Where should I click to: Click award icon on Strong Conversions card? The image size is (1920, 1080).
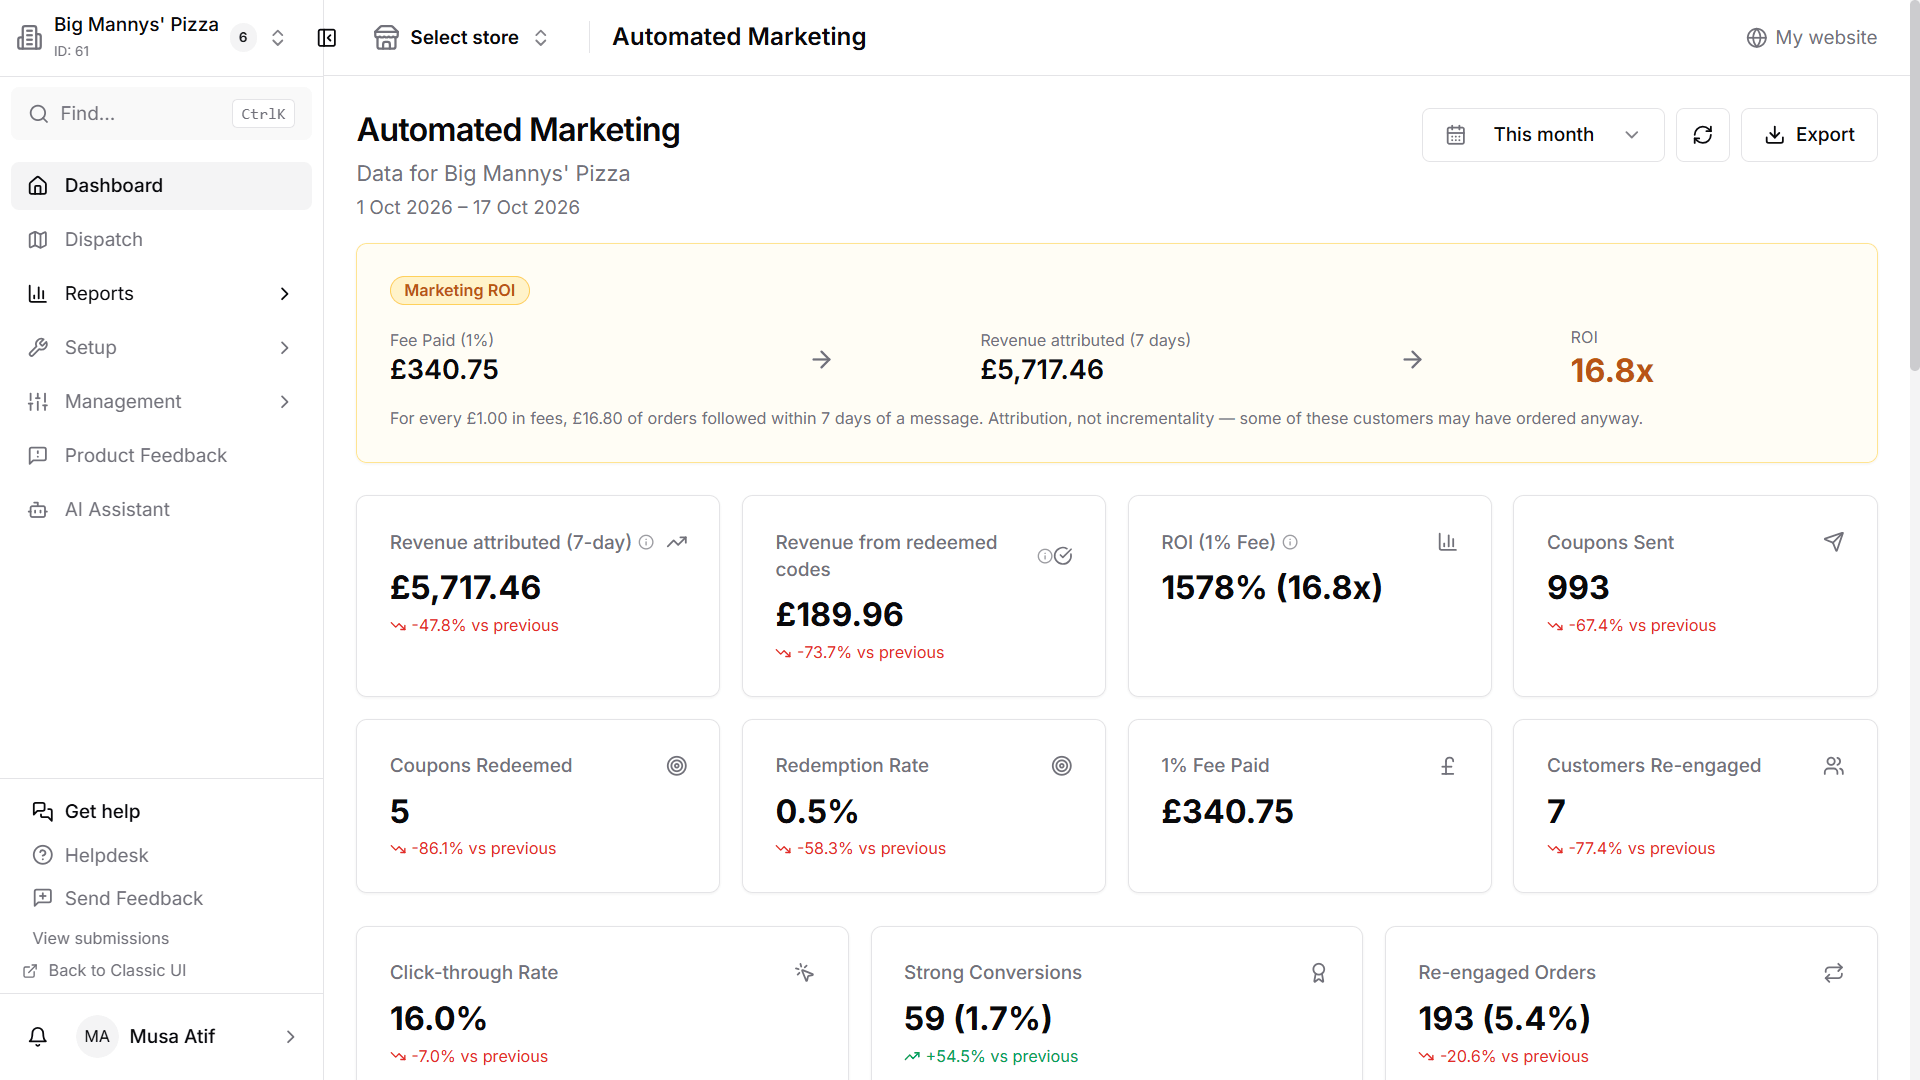tap(1318, 973)
